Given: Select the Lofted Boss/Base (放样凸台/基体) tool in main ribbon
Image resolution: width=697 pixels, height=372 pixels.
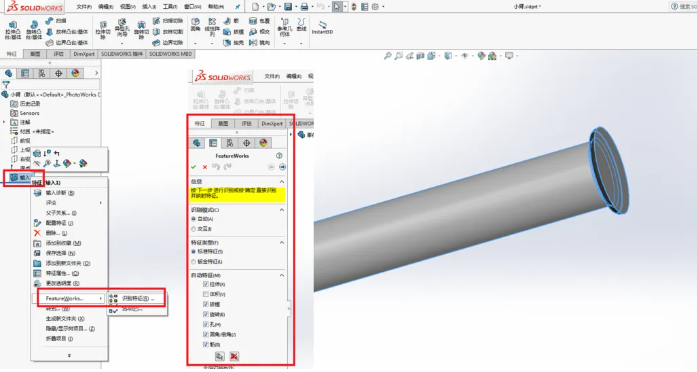Looking at the screenshot, I should pyautogui.click(x=67, y=32).
